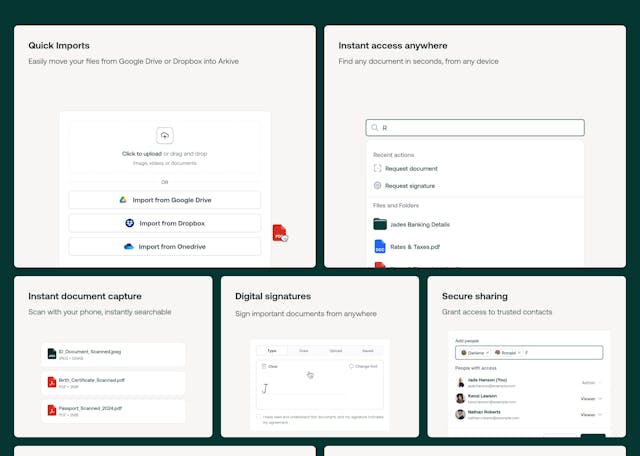
Task: Click the Recent actions section label
Action: point(393,155)
